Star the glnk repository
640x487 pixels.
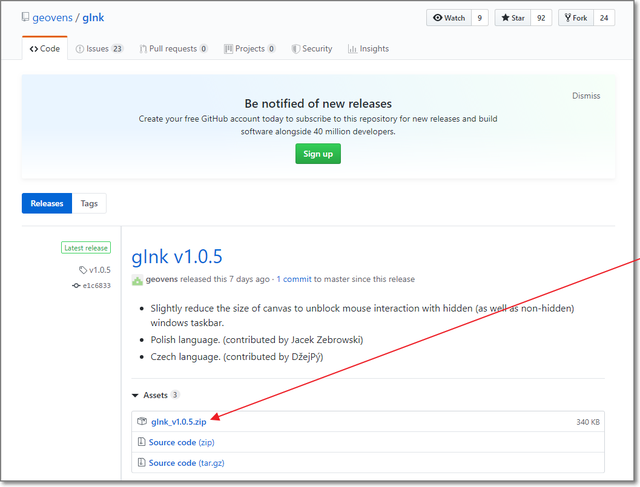[512, 18]
